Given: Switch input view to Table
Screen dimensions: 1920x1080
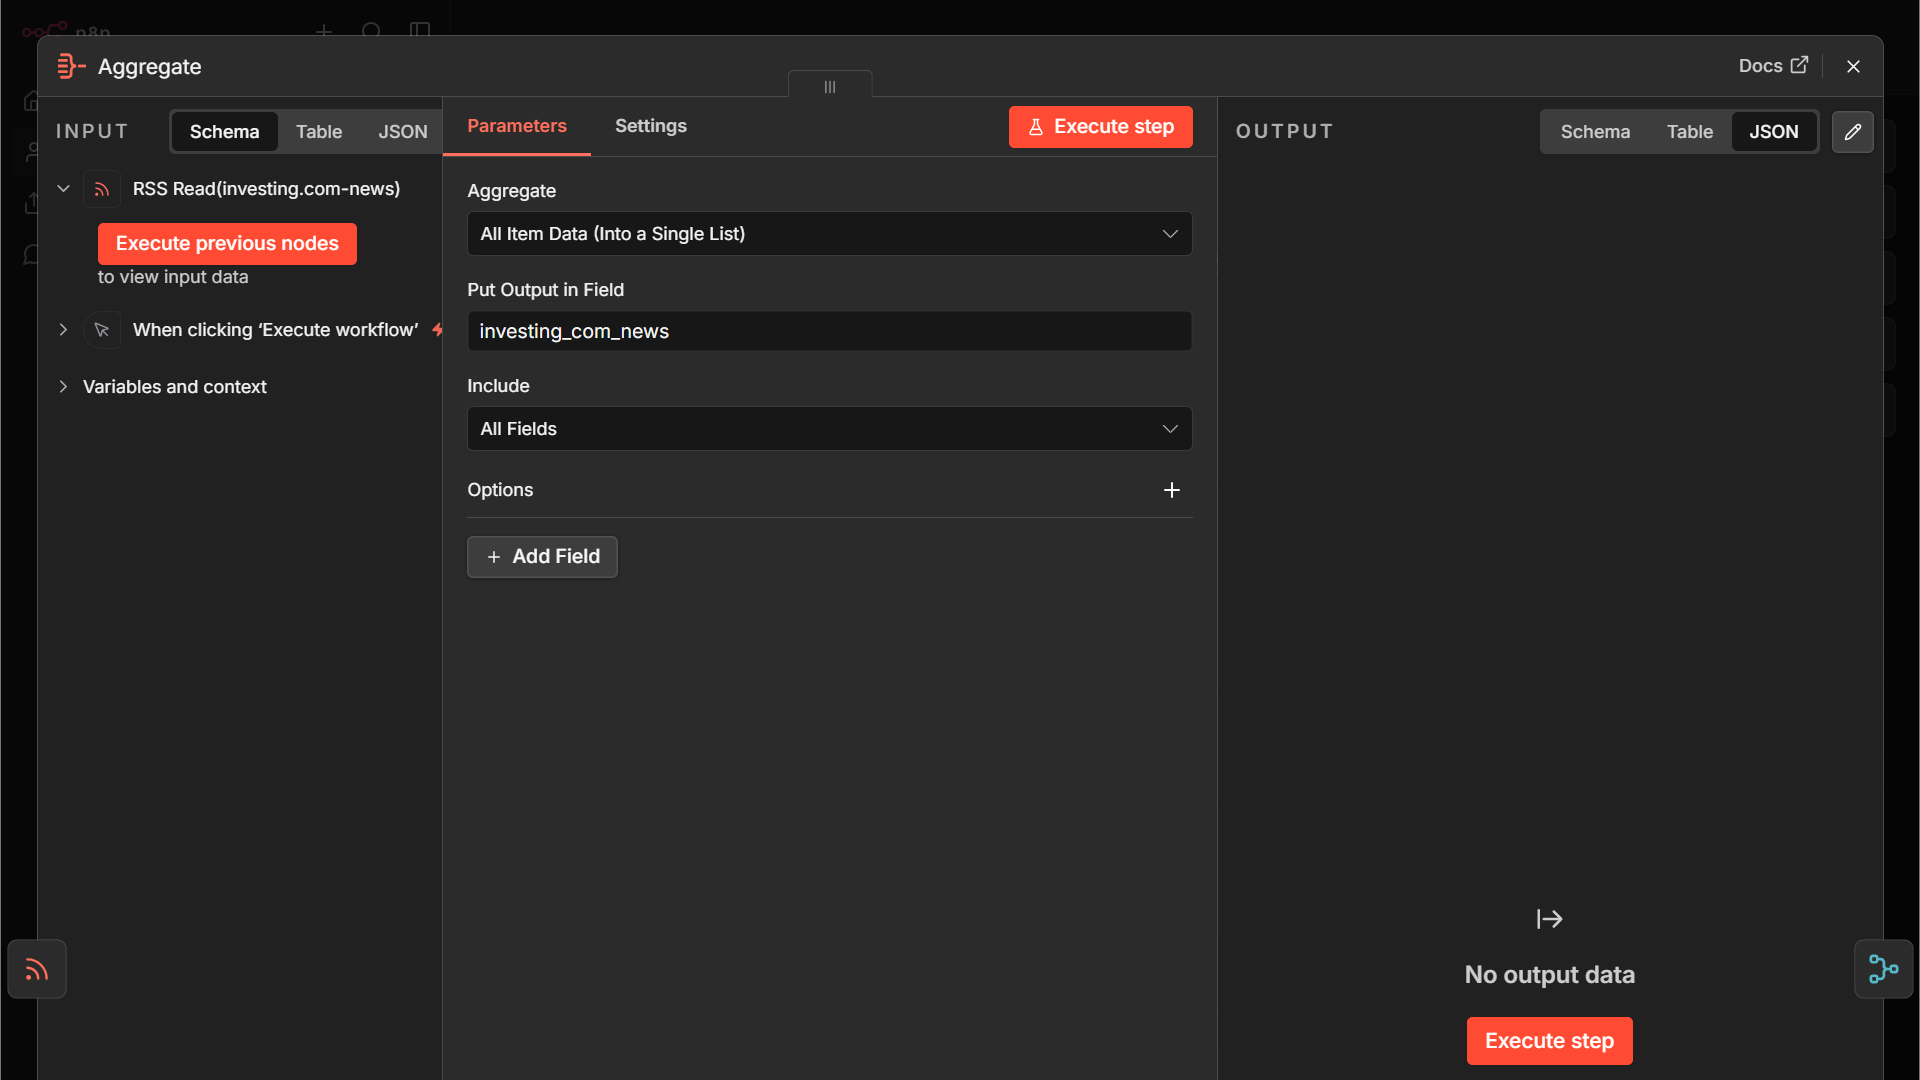Looking at the screenshot, I should [319, 132].
